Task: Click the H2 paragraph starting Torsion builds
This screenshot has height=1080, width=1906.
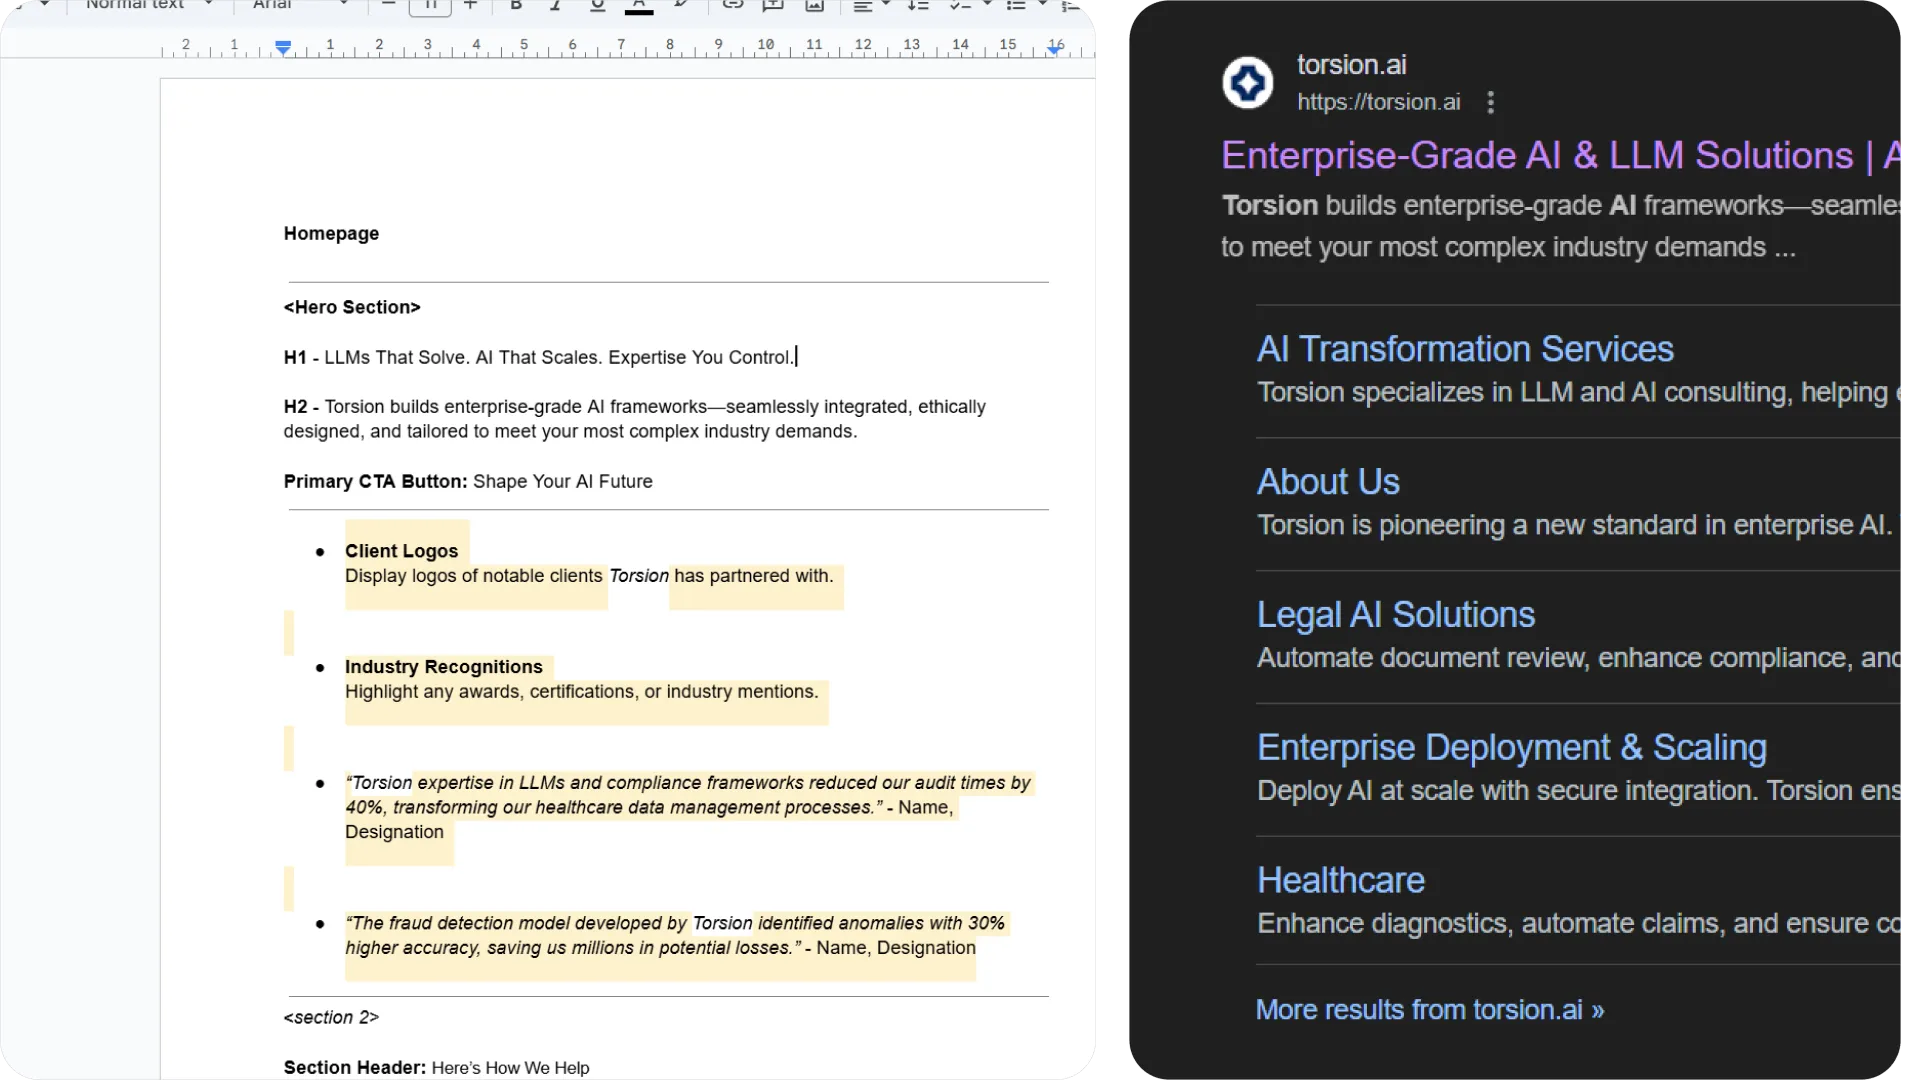Action: (x=634, y=419)
